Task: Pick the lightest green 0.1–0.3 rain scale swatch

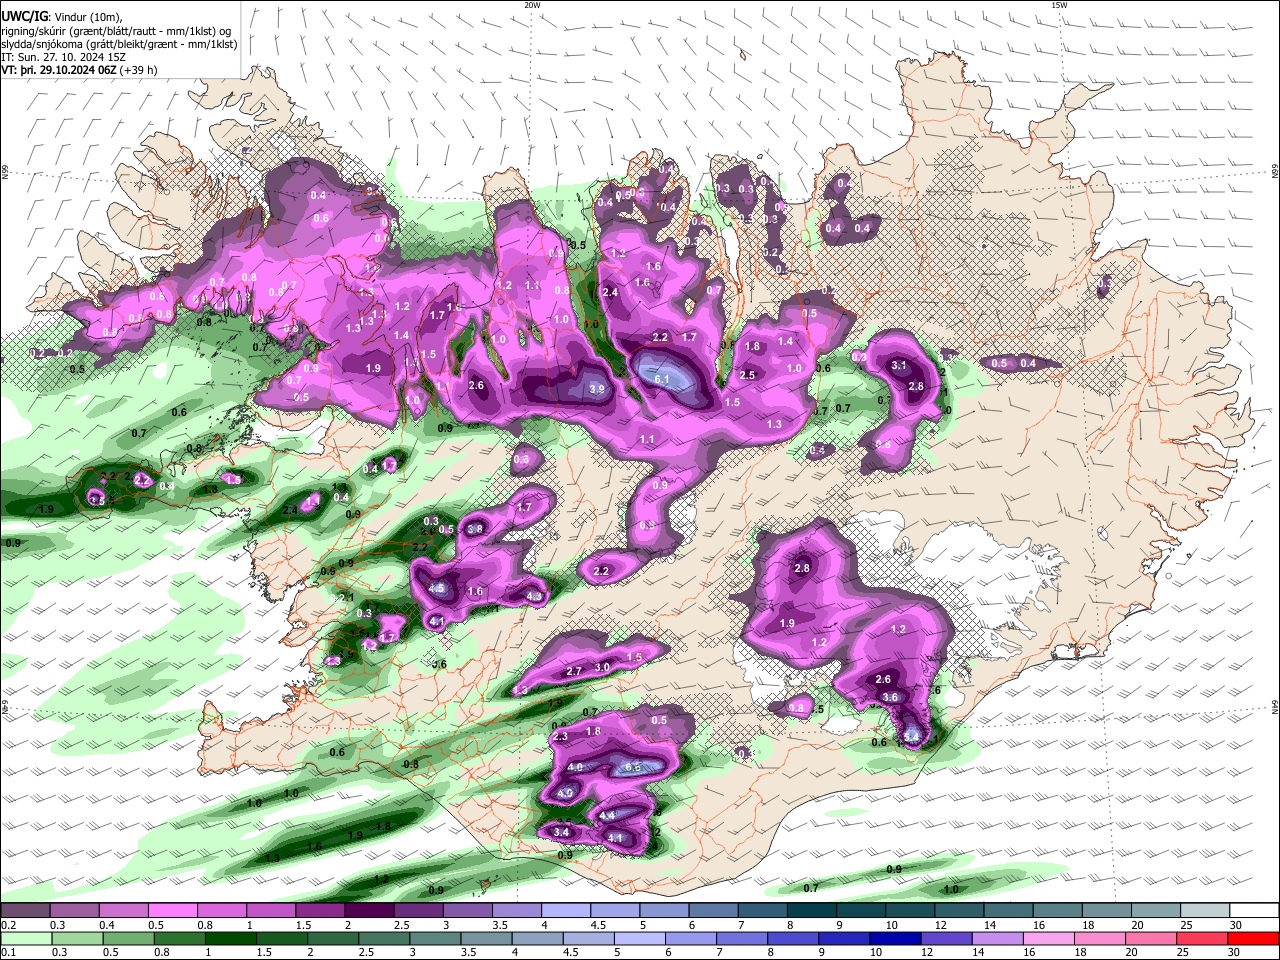Action: click(x=26, y=938)
